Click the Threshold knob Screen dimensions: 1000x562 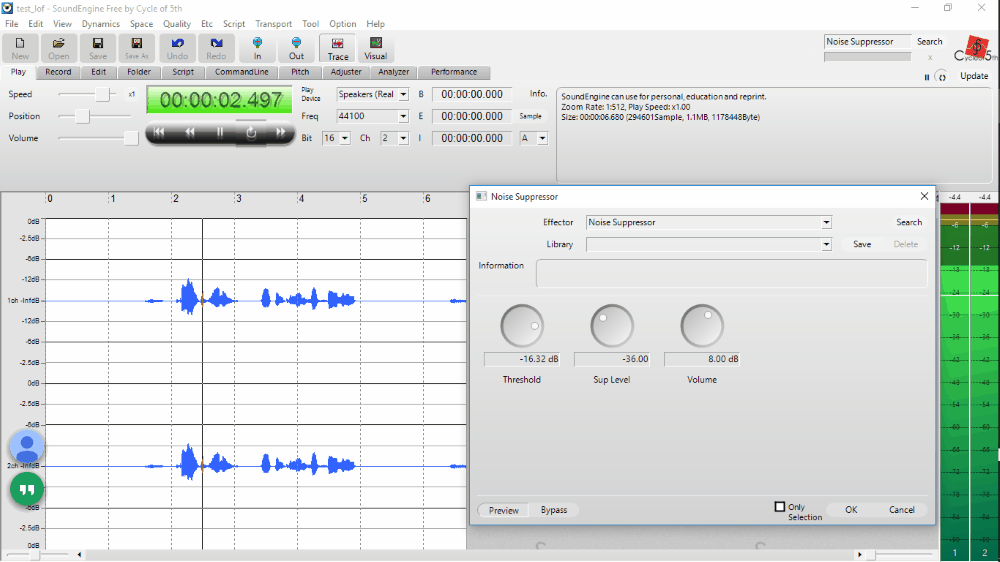pyautogui.click(x=522, y=326)
